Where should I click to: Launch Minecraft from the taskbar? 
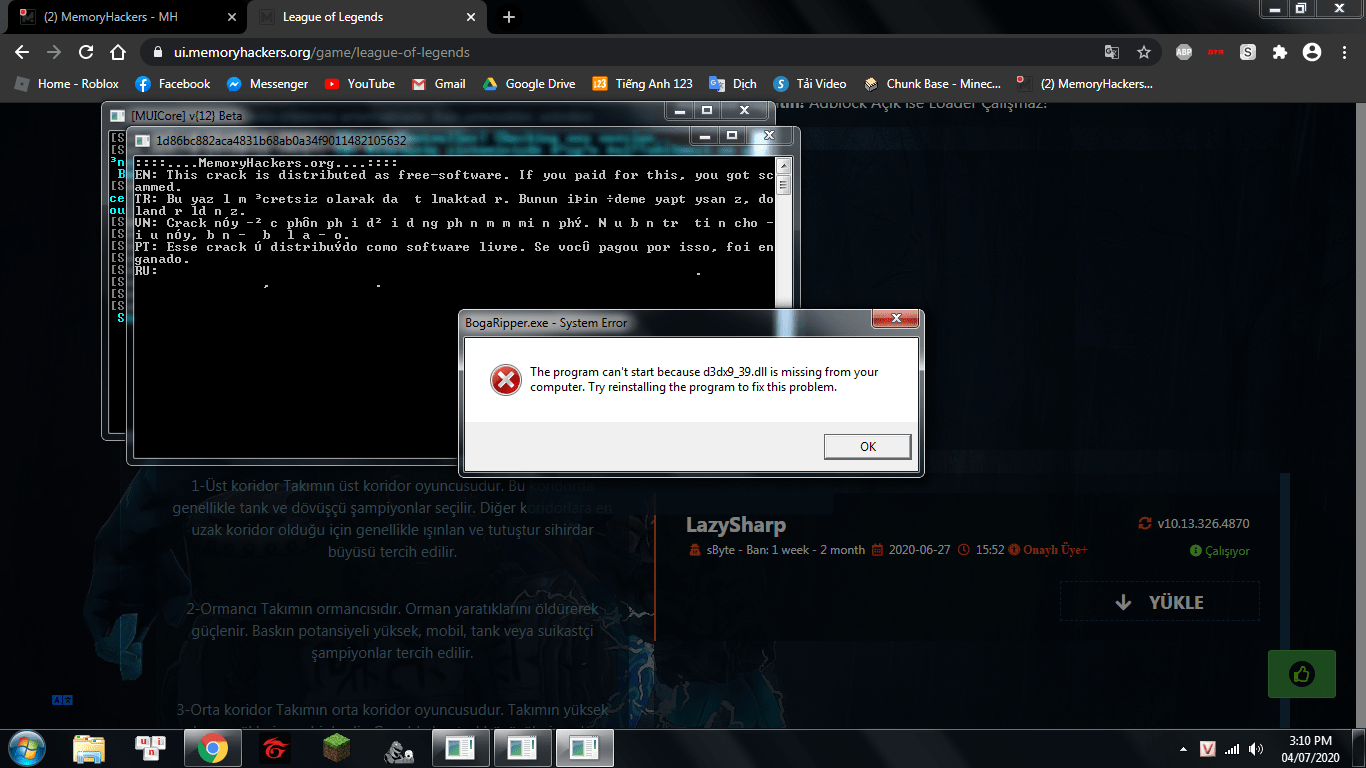tap(337, 748)
